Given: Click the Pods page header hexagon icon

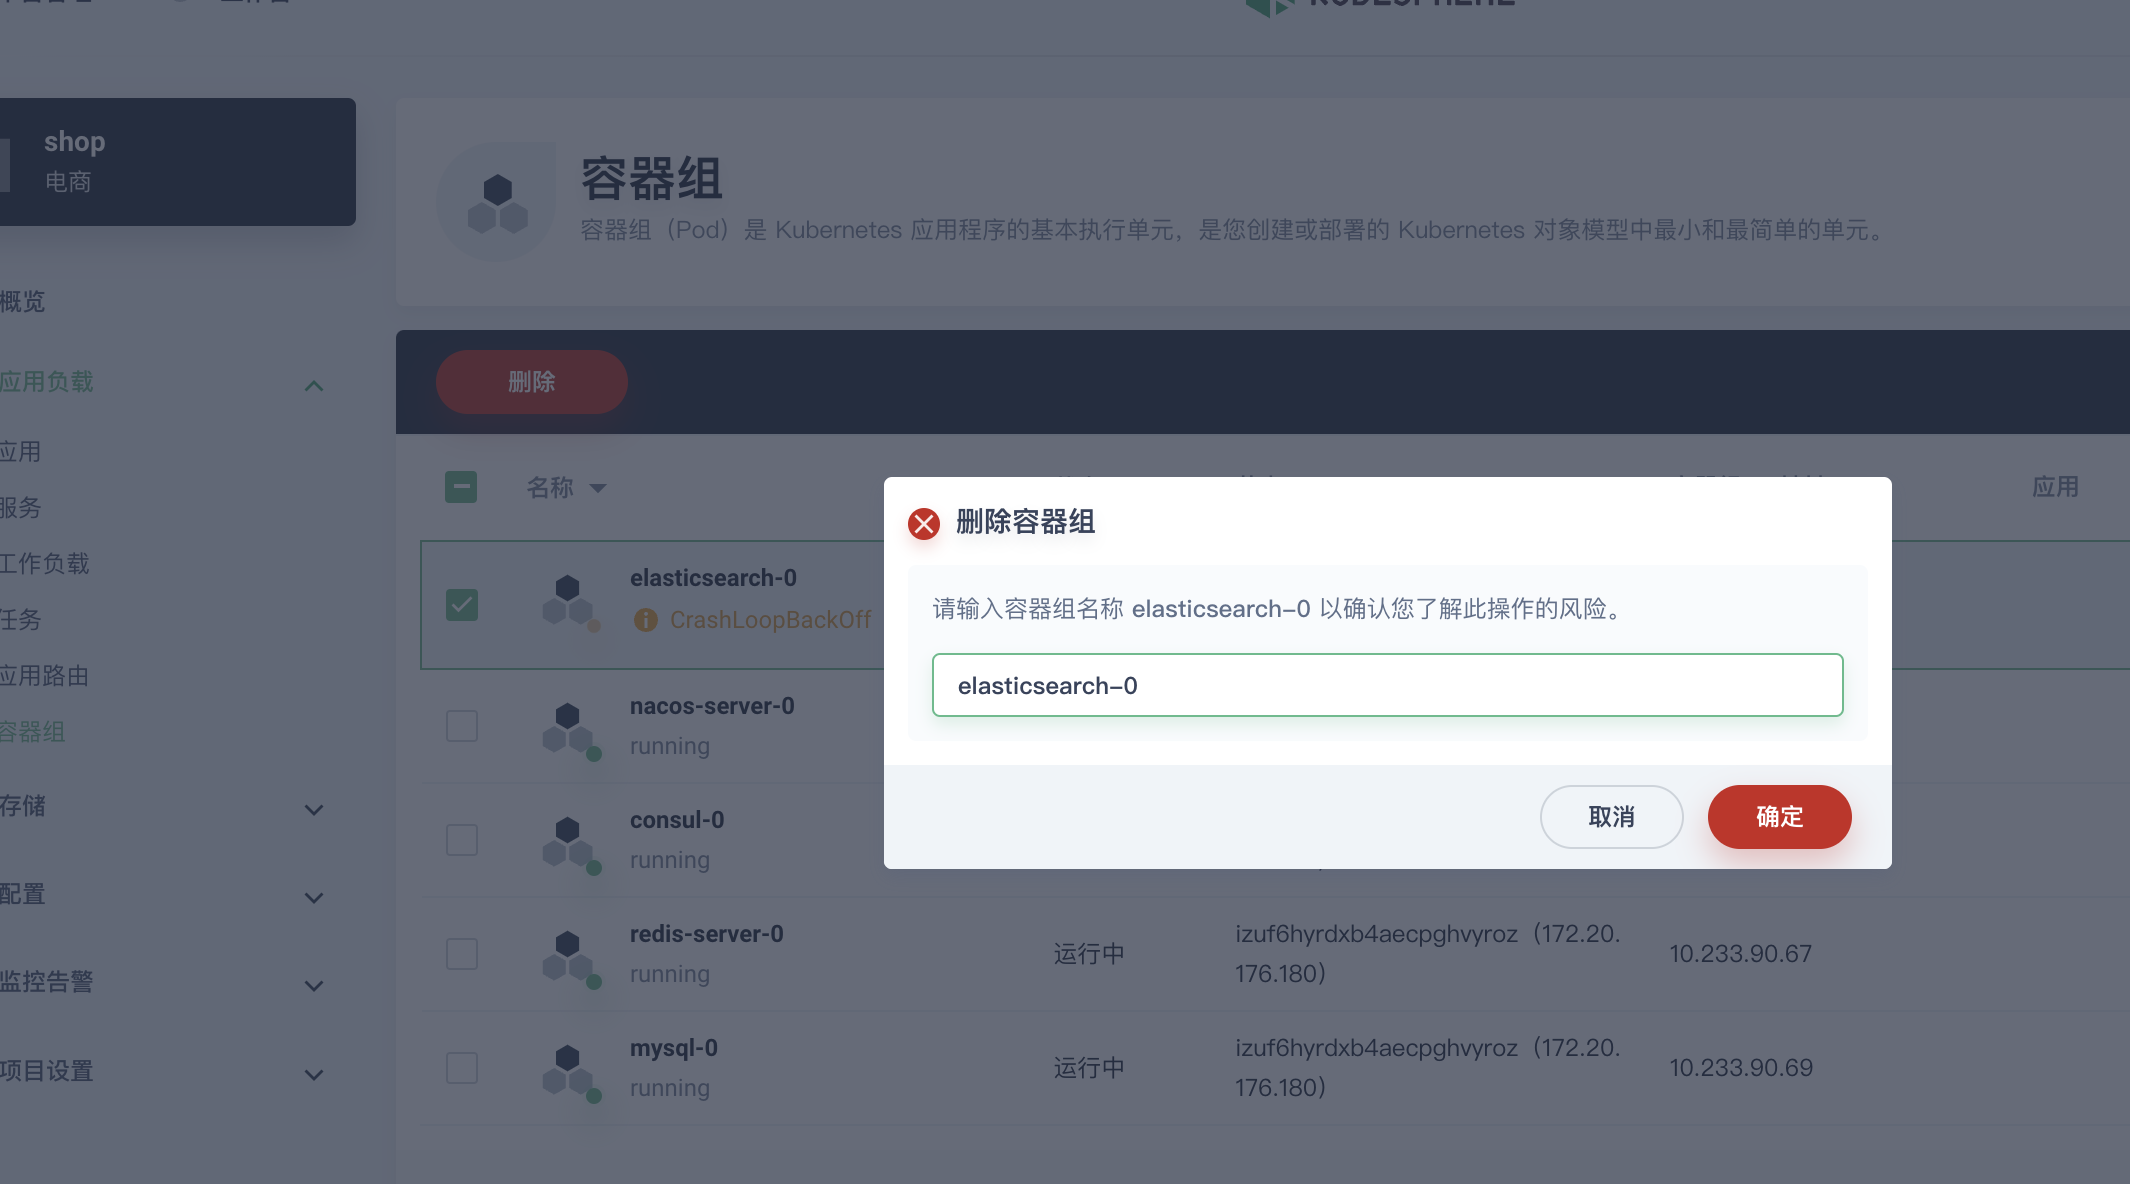Looking at the screenshot, I should [497, 203].
